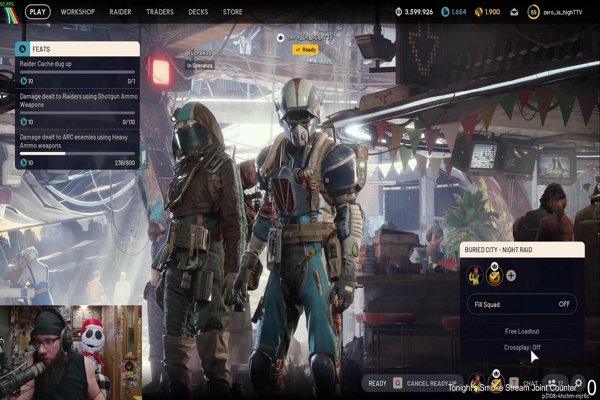Toggle the Crossplay: Off setting

pyautogui.click(x=522, y=347)
